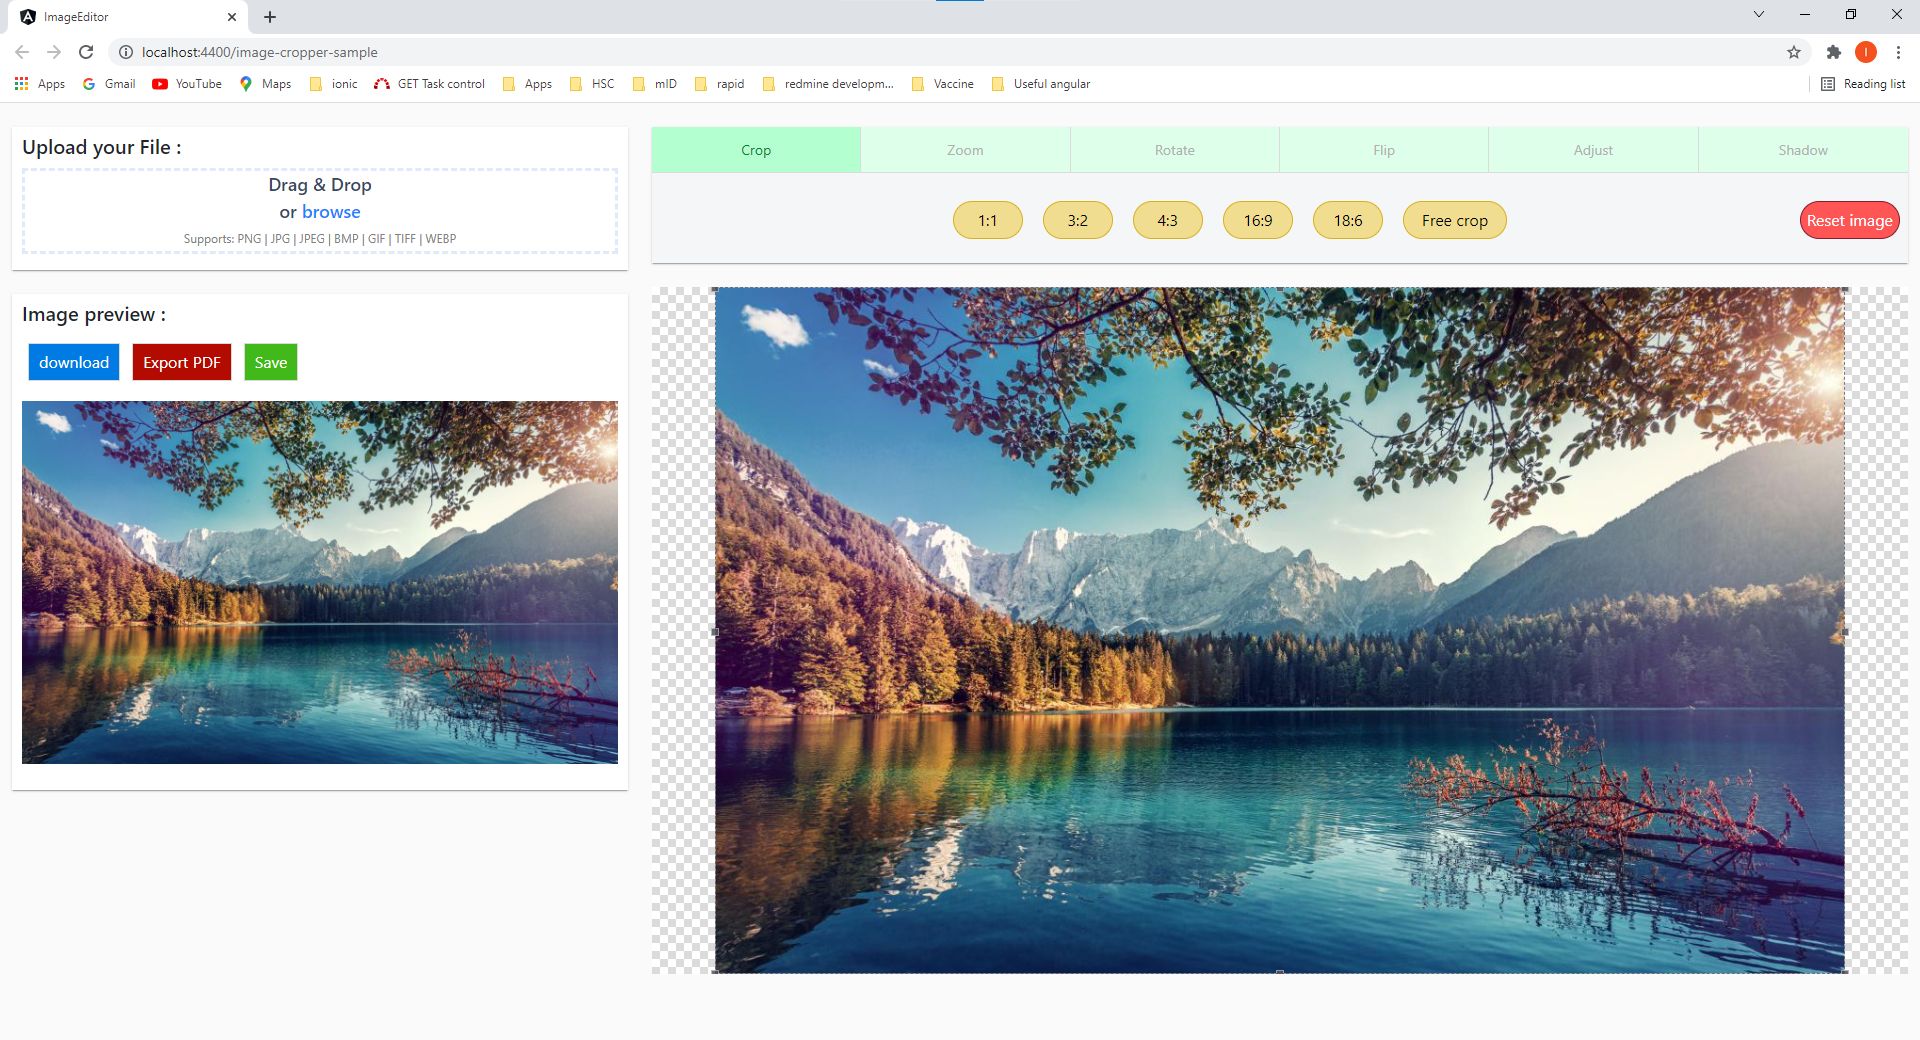Click the Drag & Drop upload zone
Viewport: 1920px width, 1040px height.
coord(320,211)
